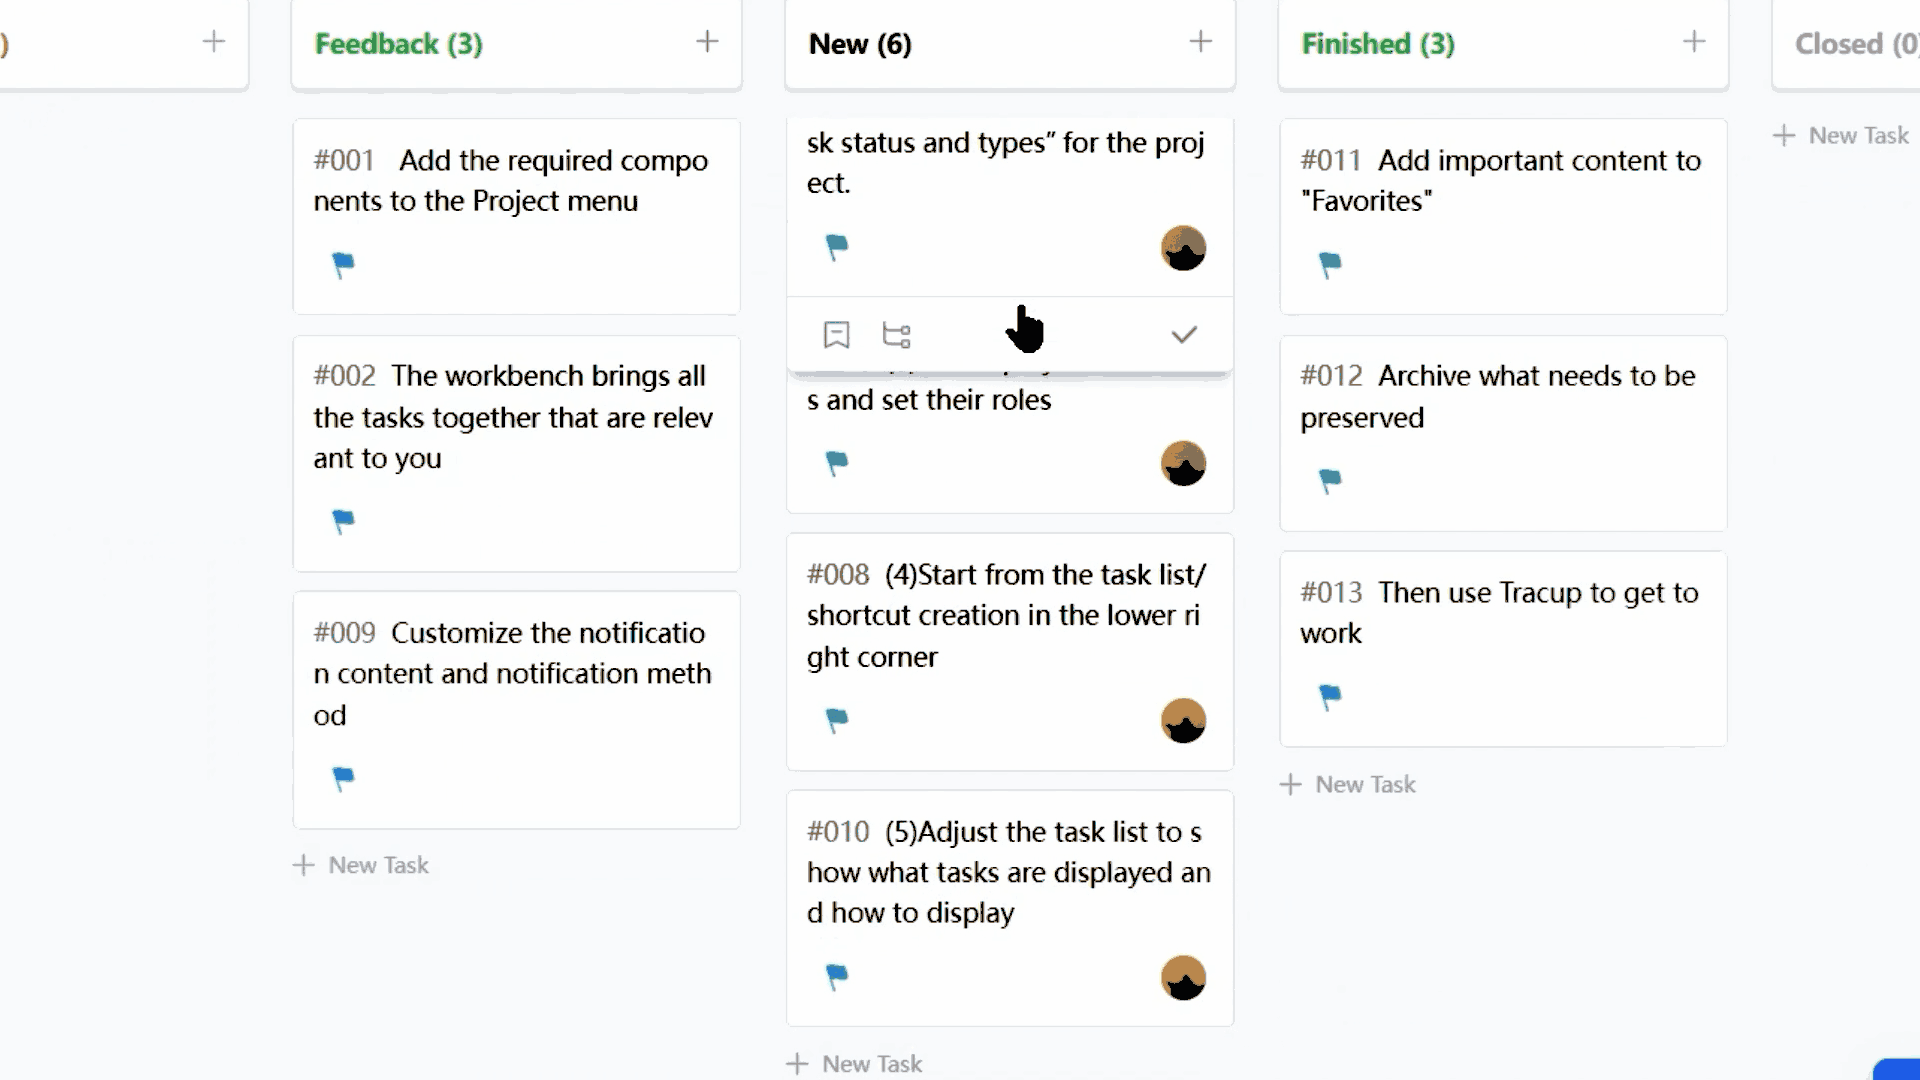This screenshot has height=1080, width=1920.
Task: Open task #013 Tracup card
Action: (x=1500, y=613)
